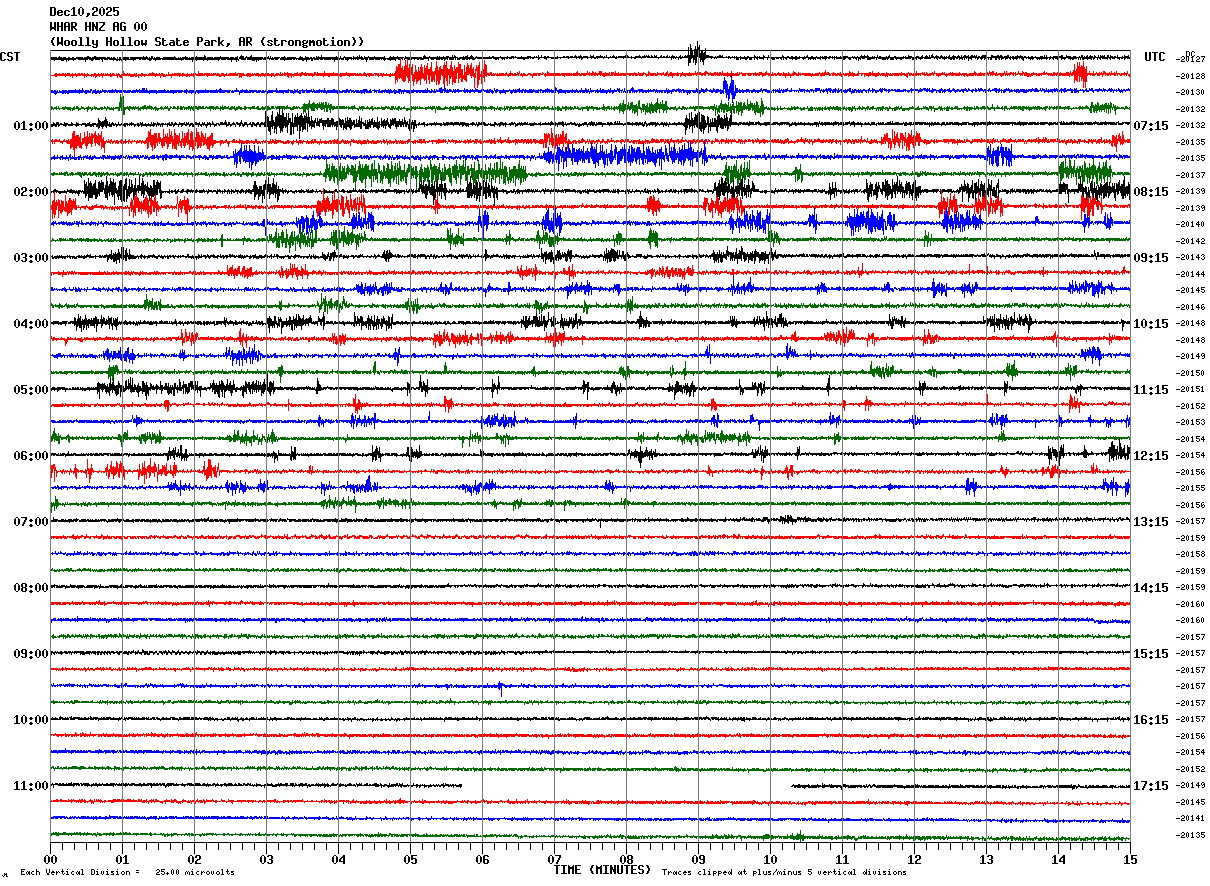Click the 08:15 UTC time label
Screen dimensions: 1210x886
[1151, 192]
